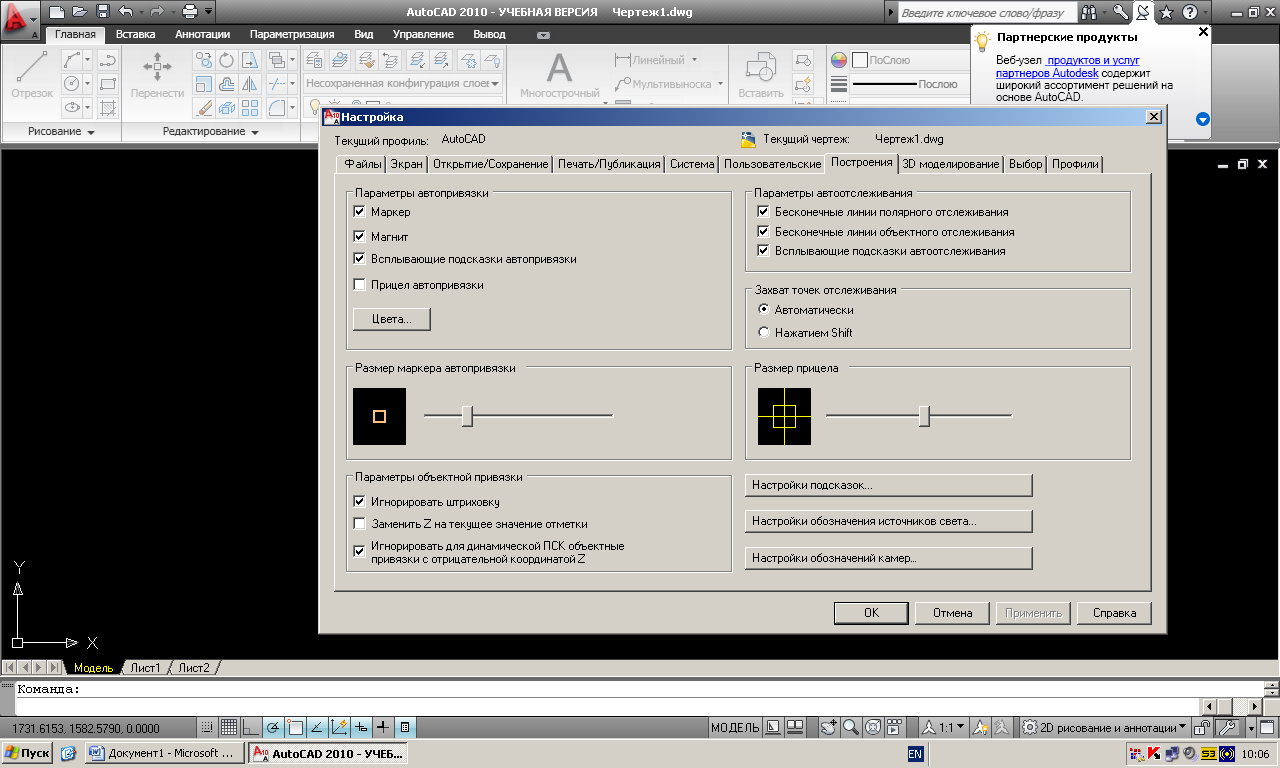
Task: Open the Communication Center satellite dish icon
Action: pos(1143,12)
